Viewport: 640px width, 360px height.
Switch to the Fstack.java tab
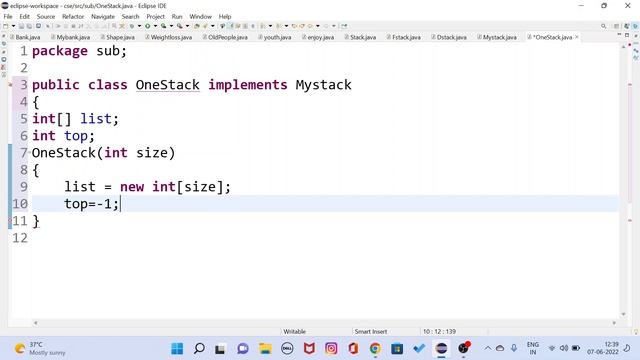[403, 37]
